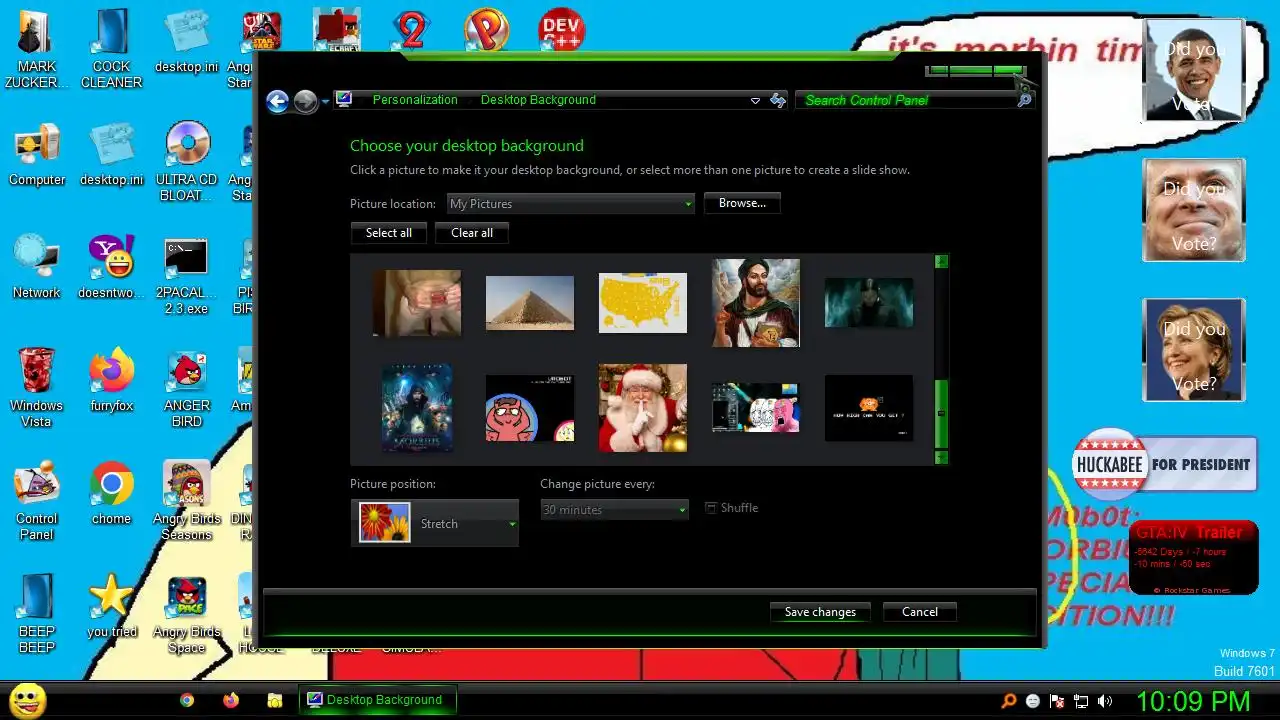Click Desktop Background breadcrumb entry

point(538,100)
